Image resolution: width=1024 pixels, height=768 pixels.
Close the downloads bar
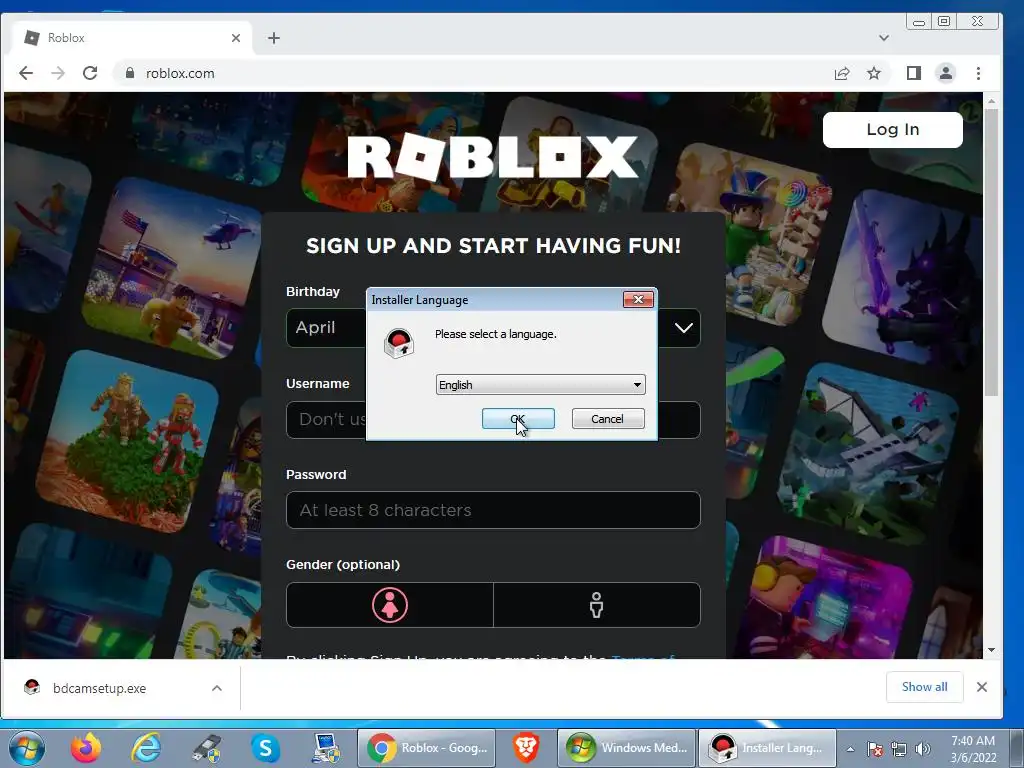tap(982, 687)
